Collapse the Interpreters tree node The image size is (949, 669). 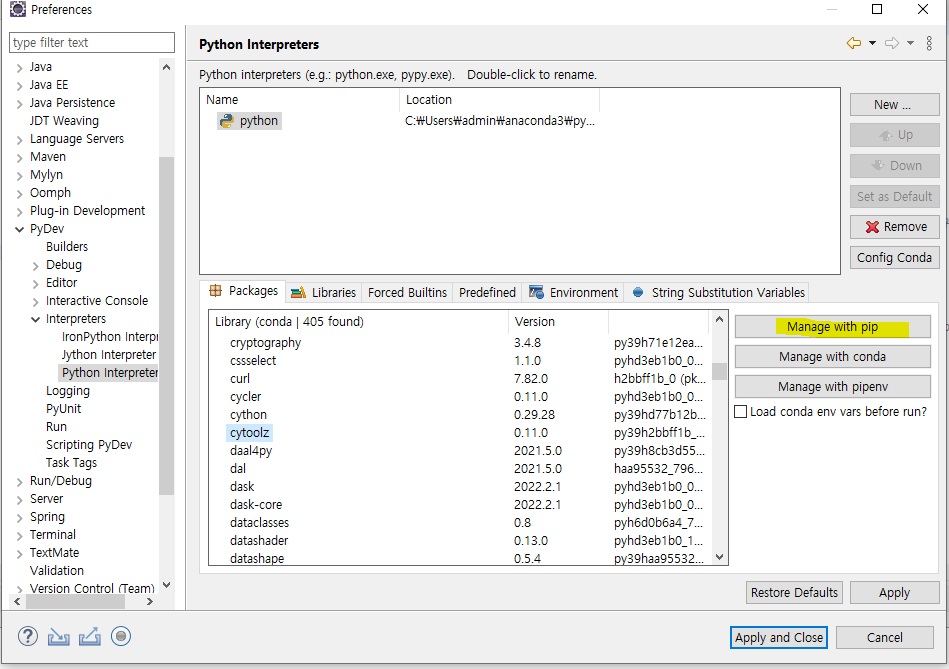tap(36, 320)
